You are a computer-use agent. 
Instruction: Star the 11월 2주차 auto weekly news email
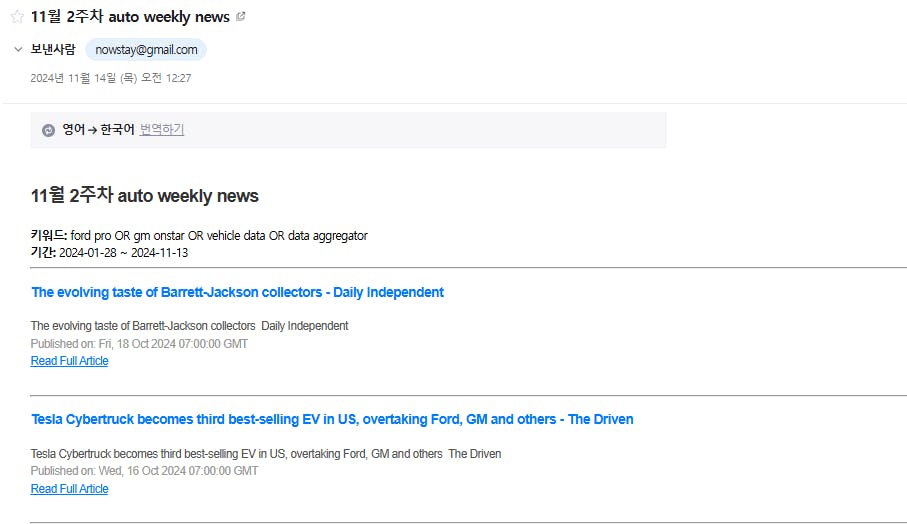pyautogui.click(x=17, y=17)
